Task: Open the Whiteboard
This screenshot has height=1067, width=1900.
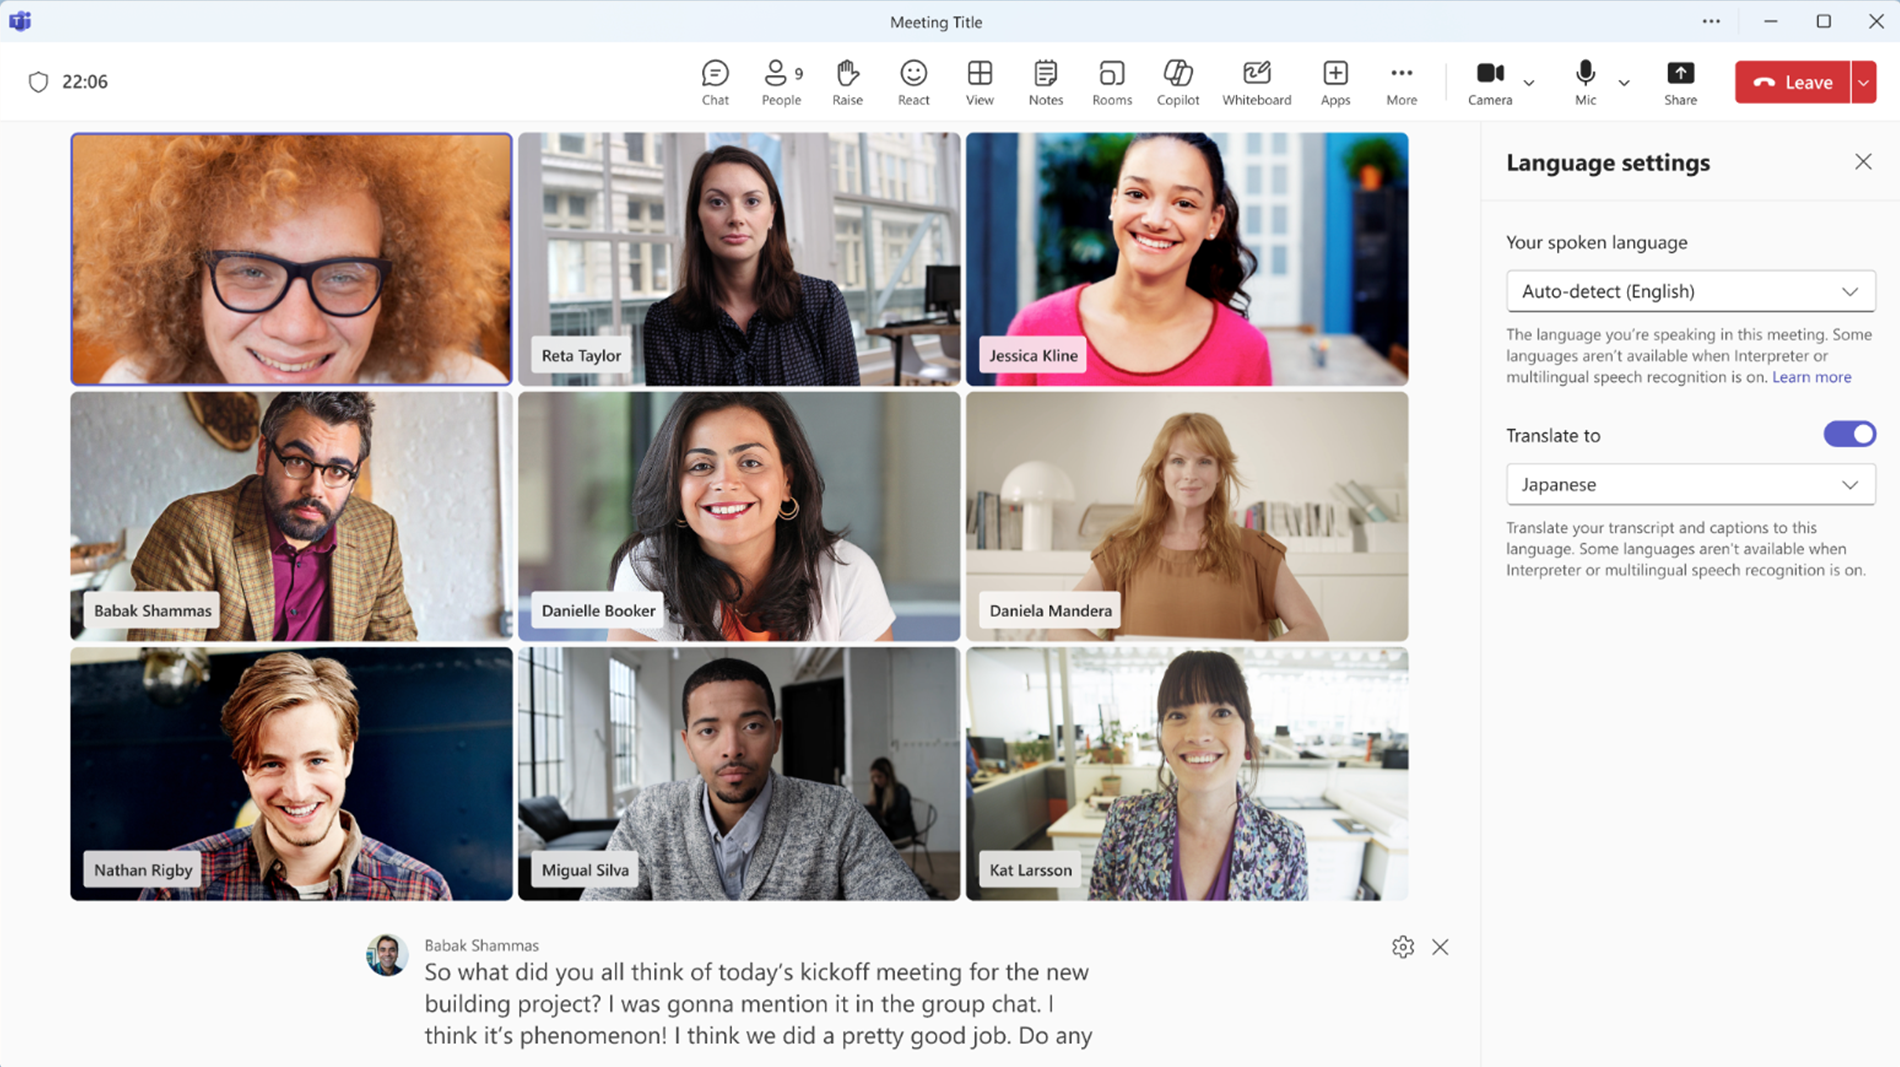Action: pos(1256,82)
